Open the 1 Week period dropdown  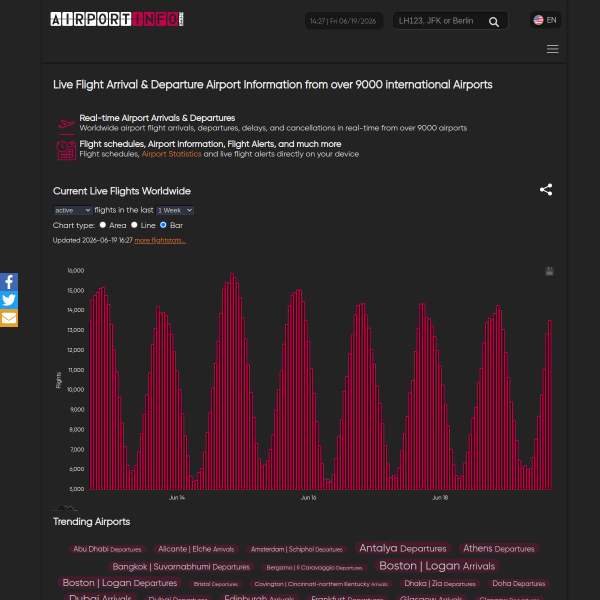coord(174,210)
